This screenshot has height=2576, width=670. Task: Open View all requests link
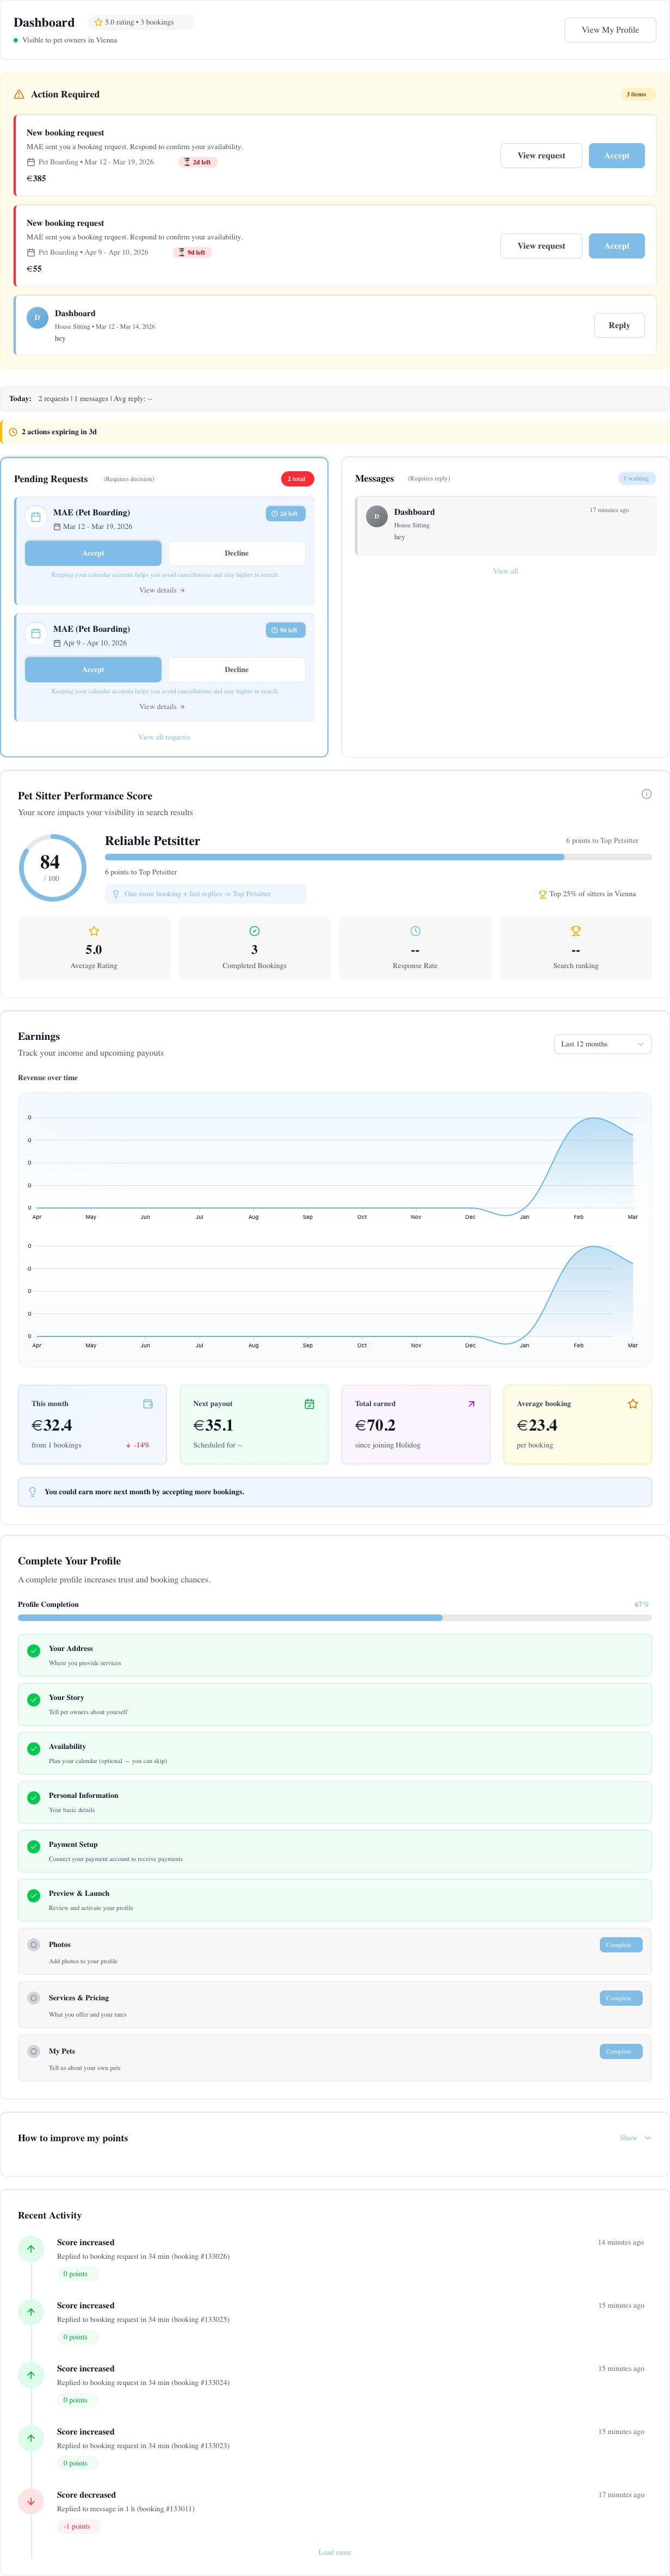pos(164,737)
